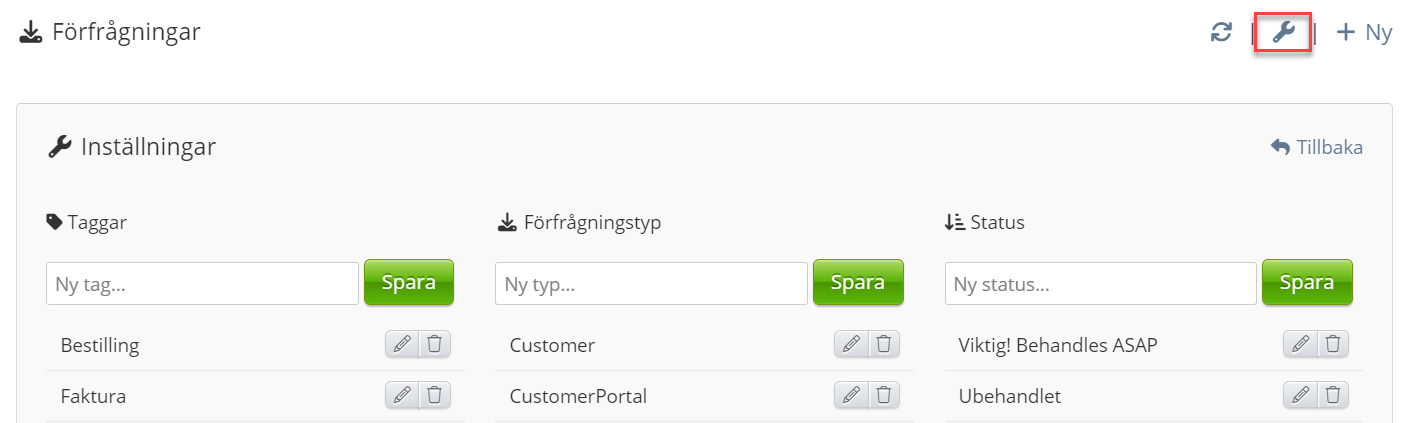Edit the Customer request type
The image size is (1404, 423).
(x=851, y=344)
